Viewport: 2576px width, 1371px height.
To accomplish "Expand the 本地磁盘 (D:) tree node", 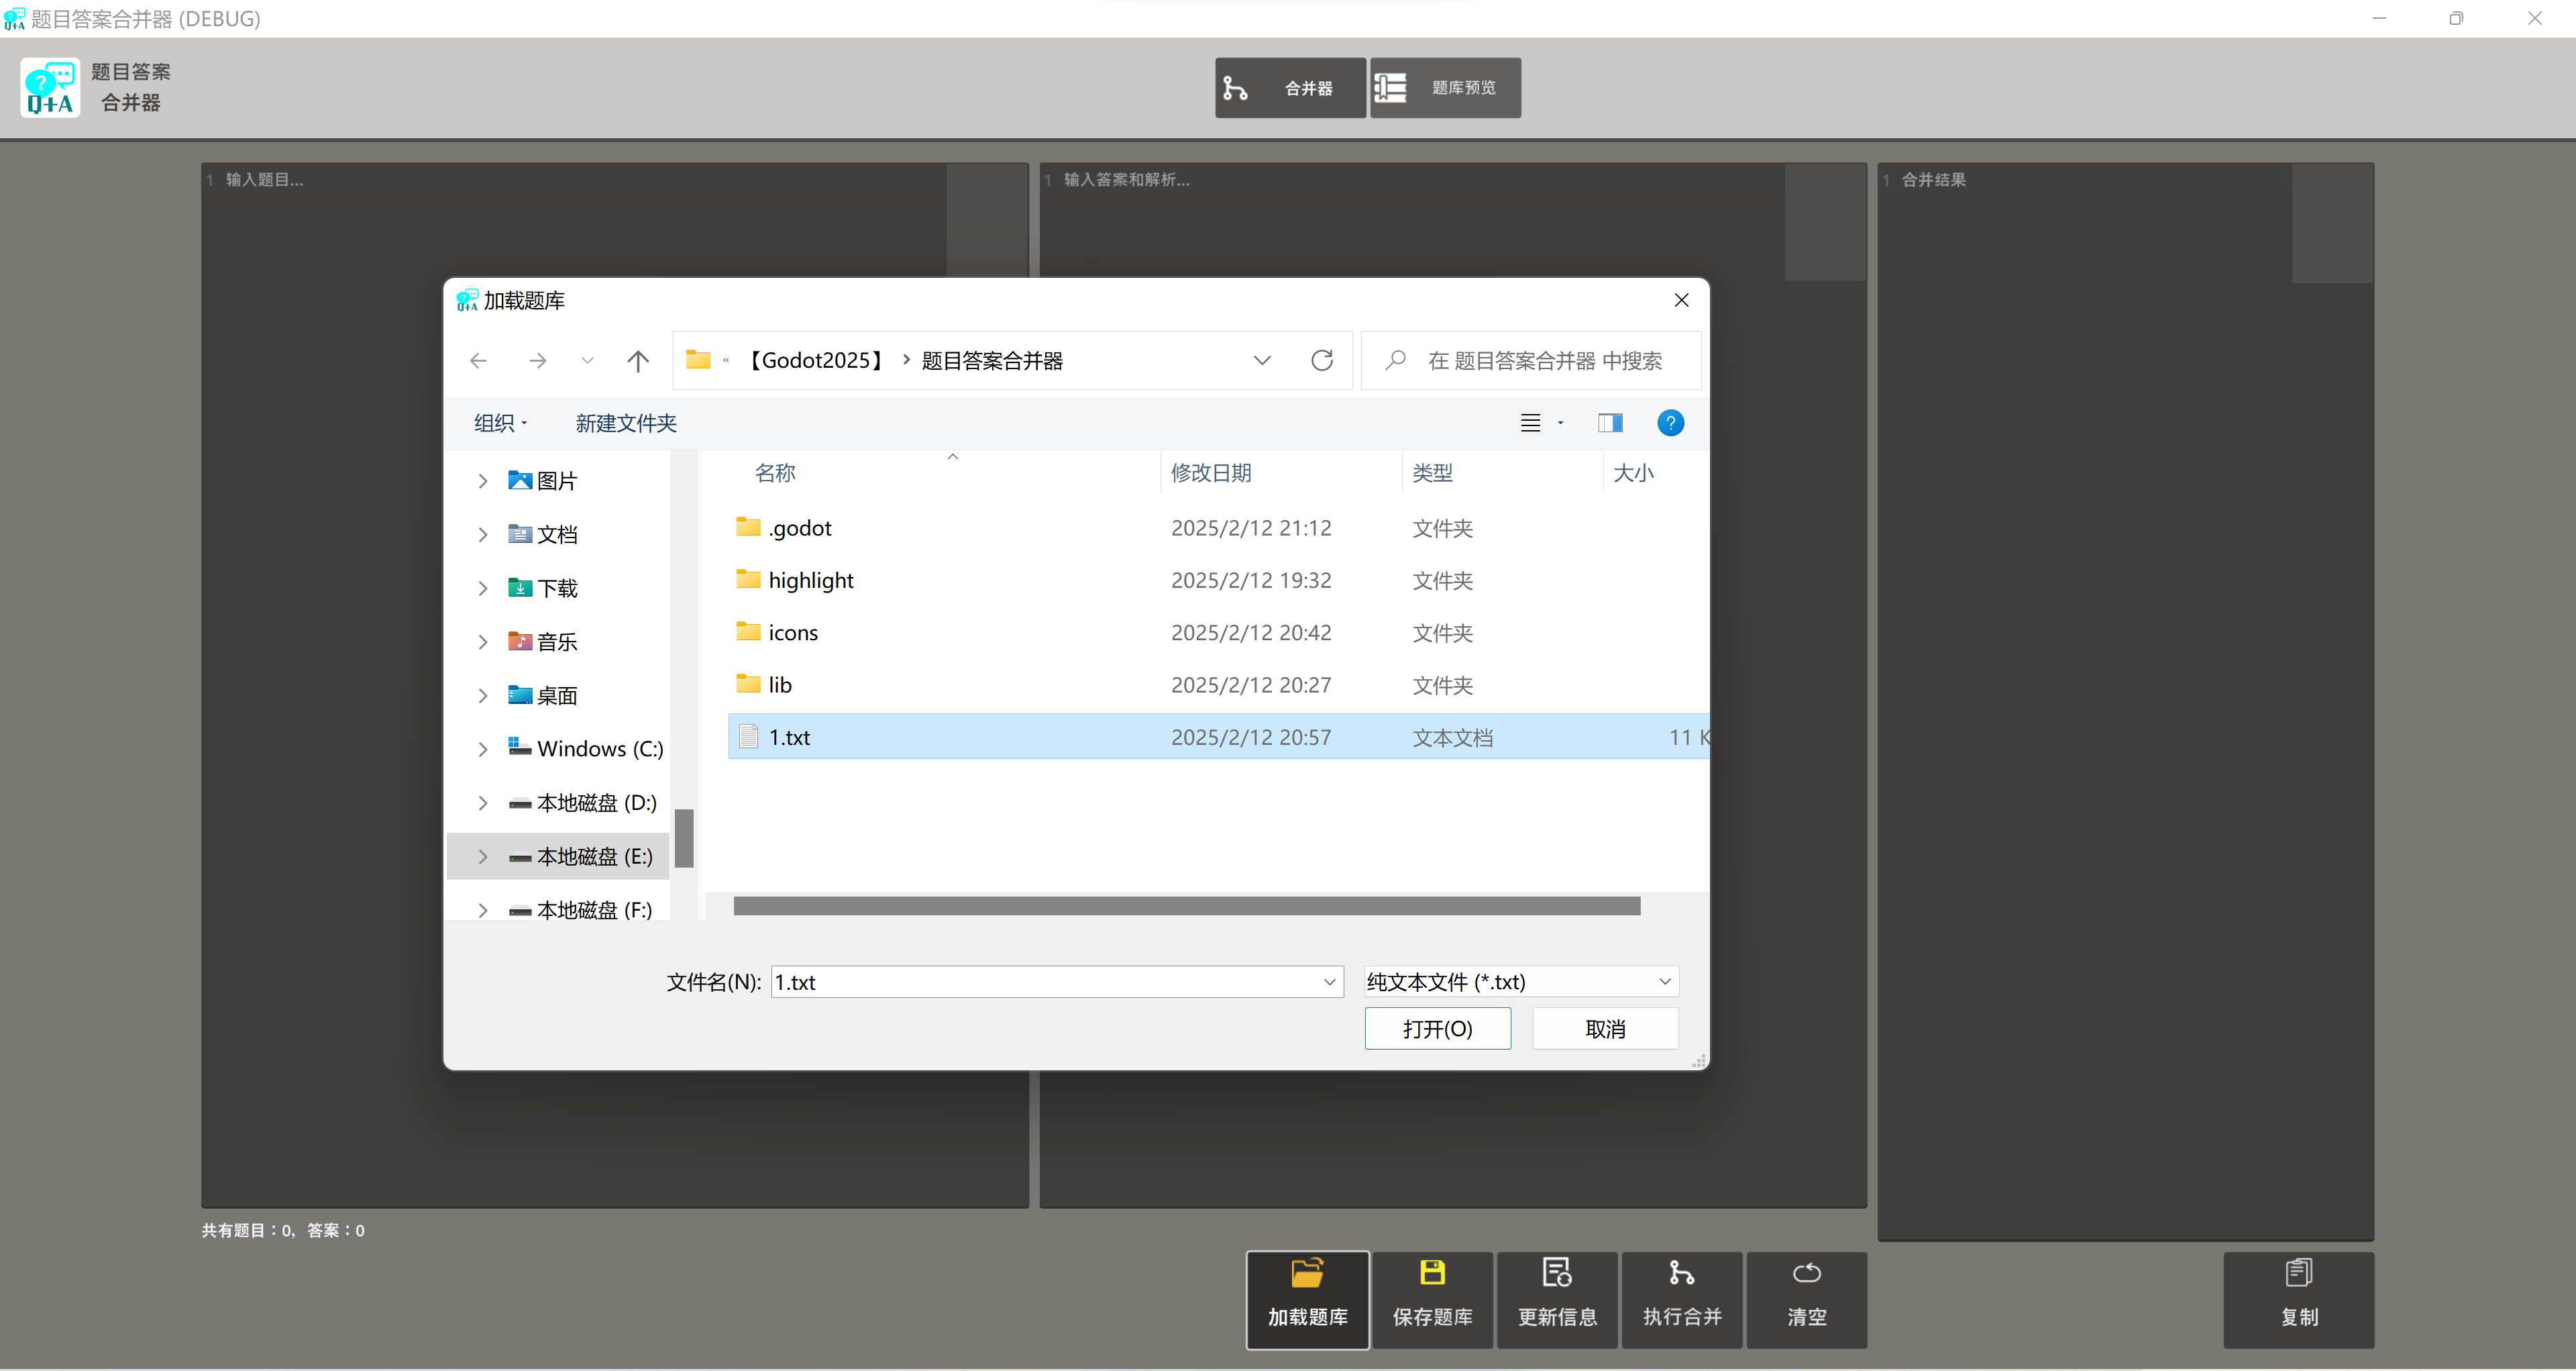I will (483, 803).
